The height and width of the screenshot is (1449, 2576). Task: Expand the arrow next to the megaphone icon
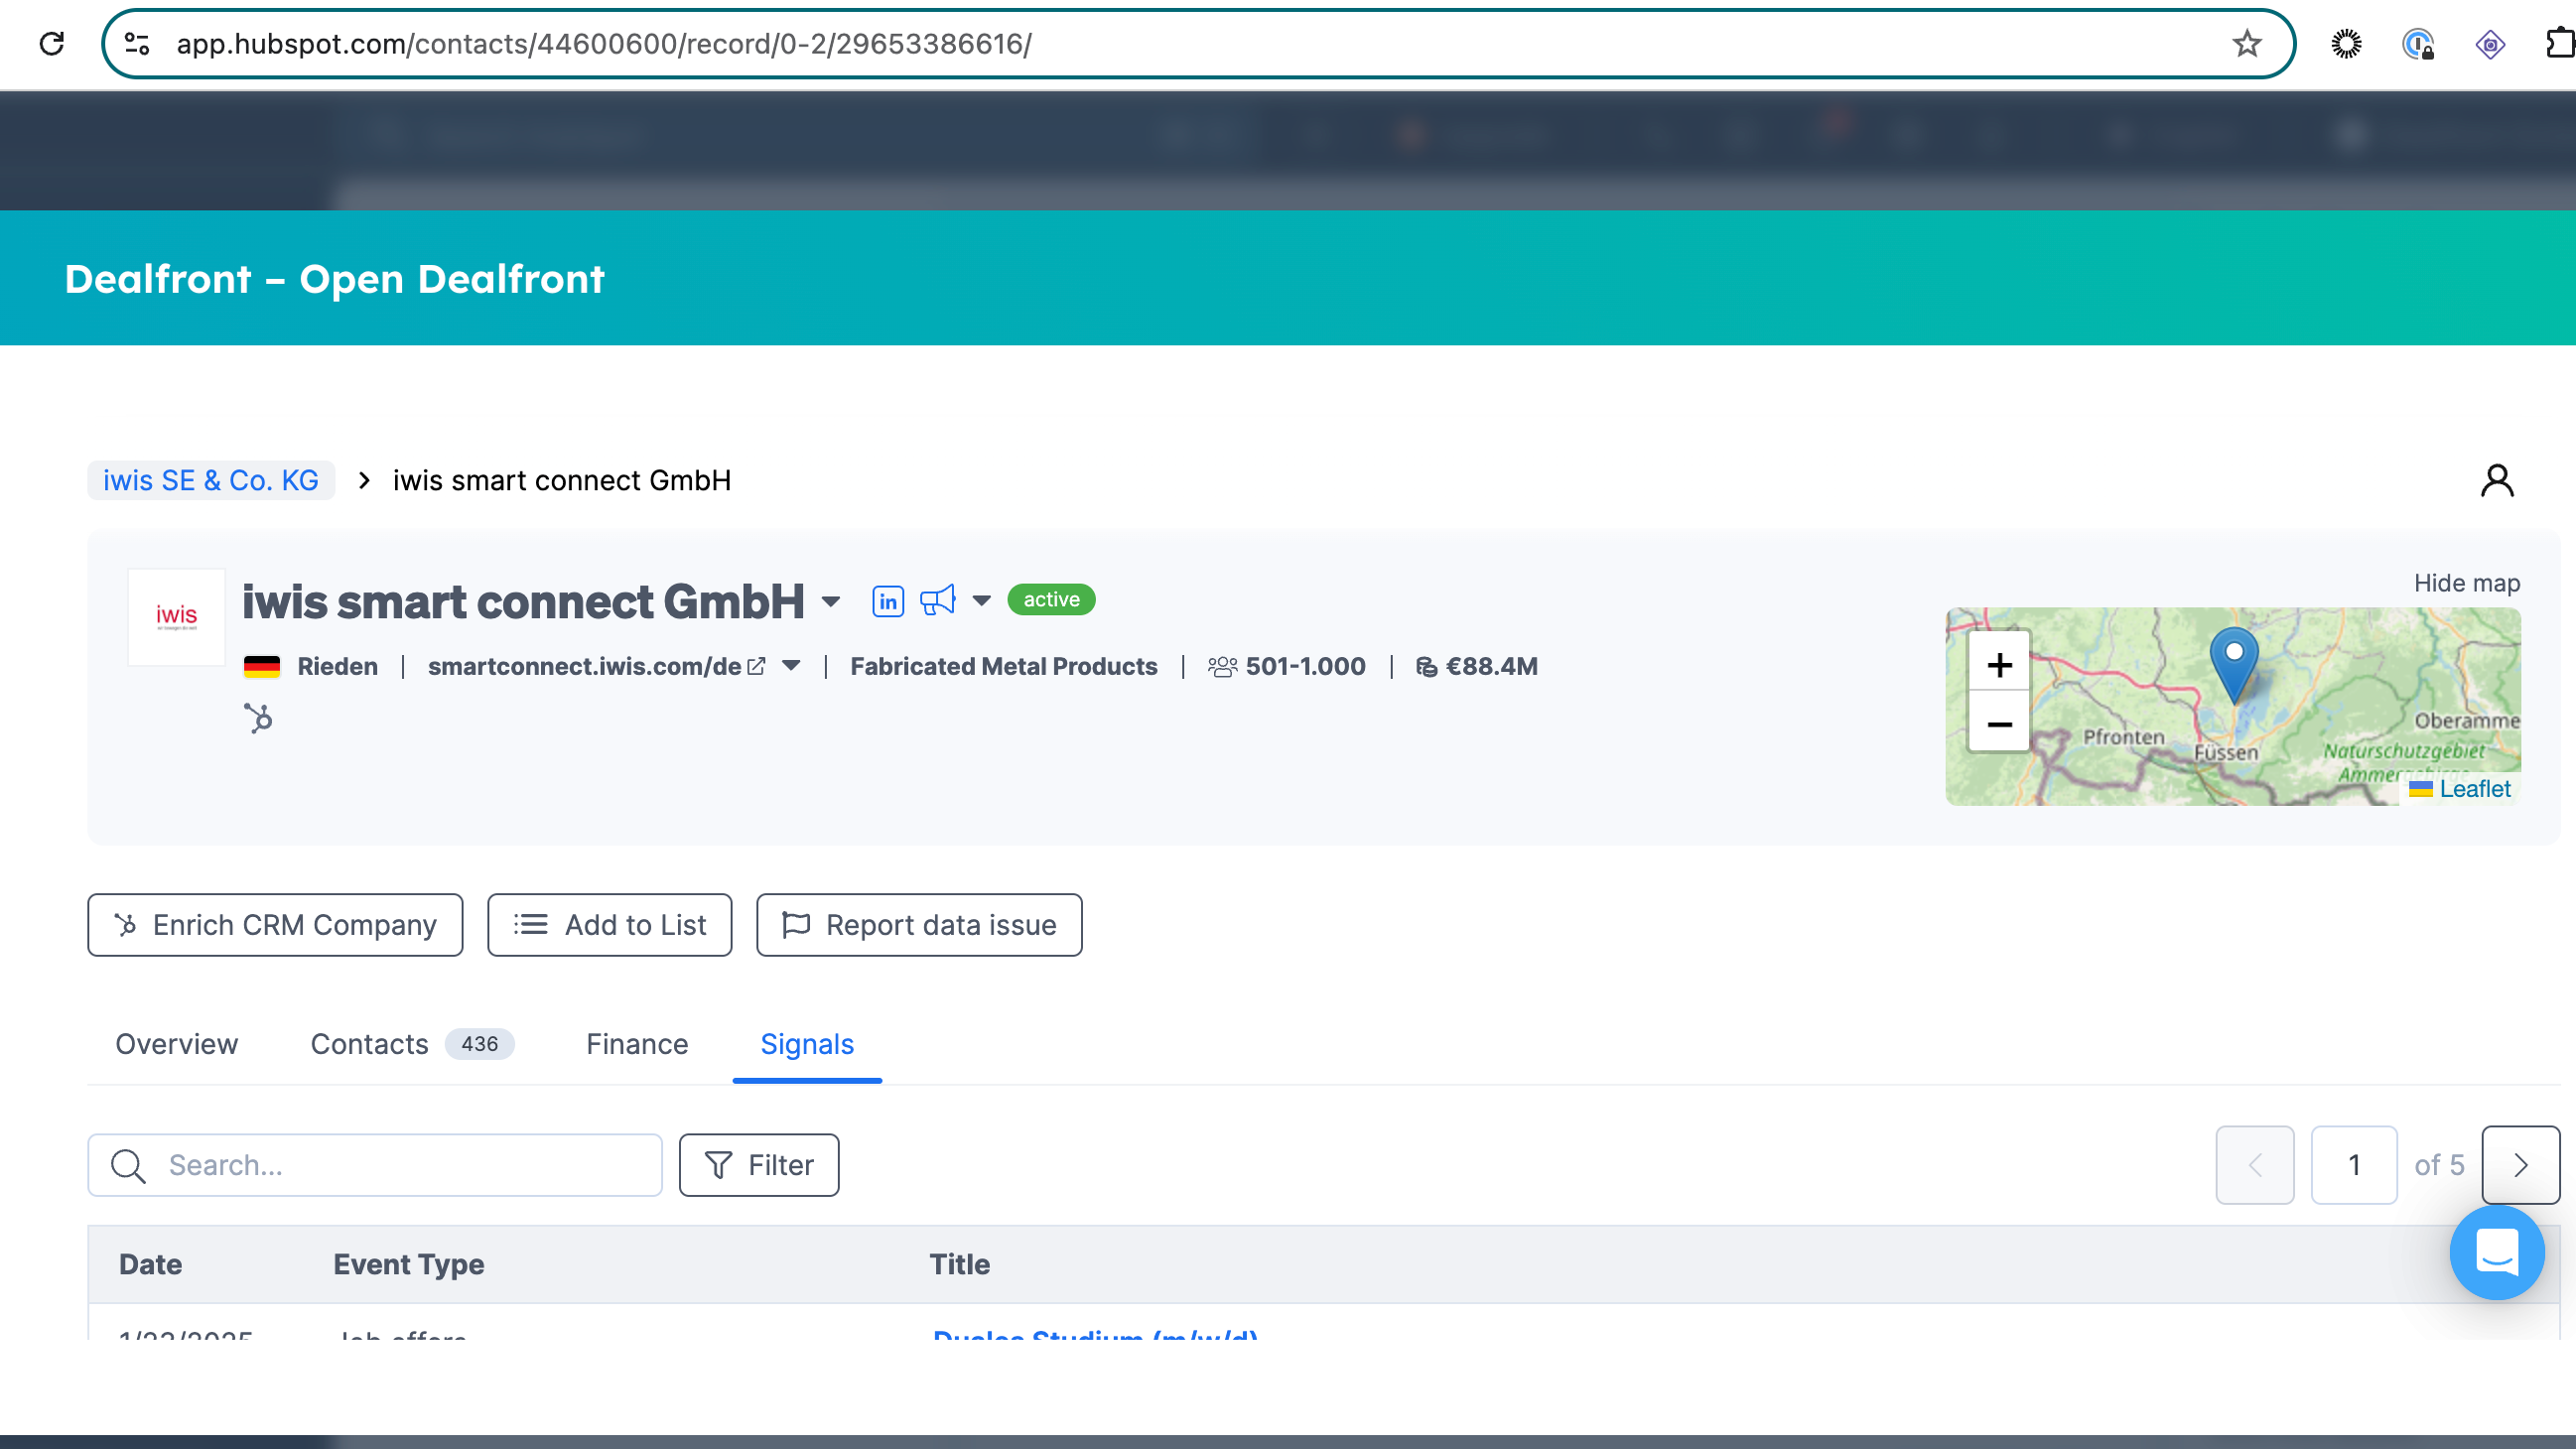pos(981,600)
